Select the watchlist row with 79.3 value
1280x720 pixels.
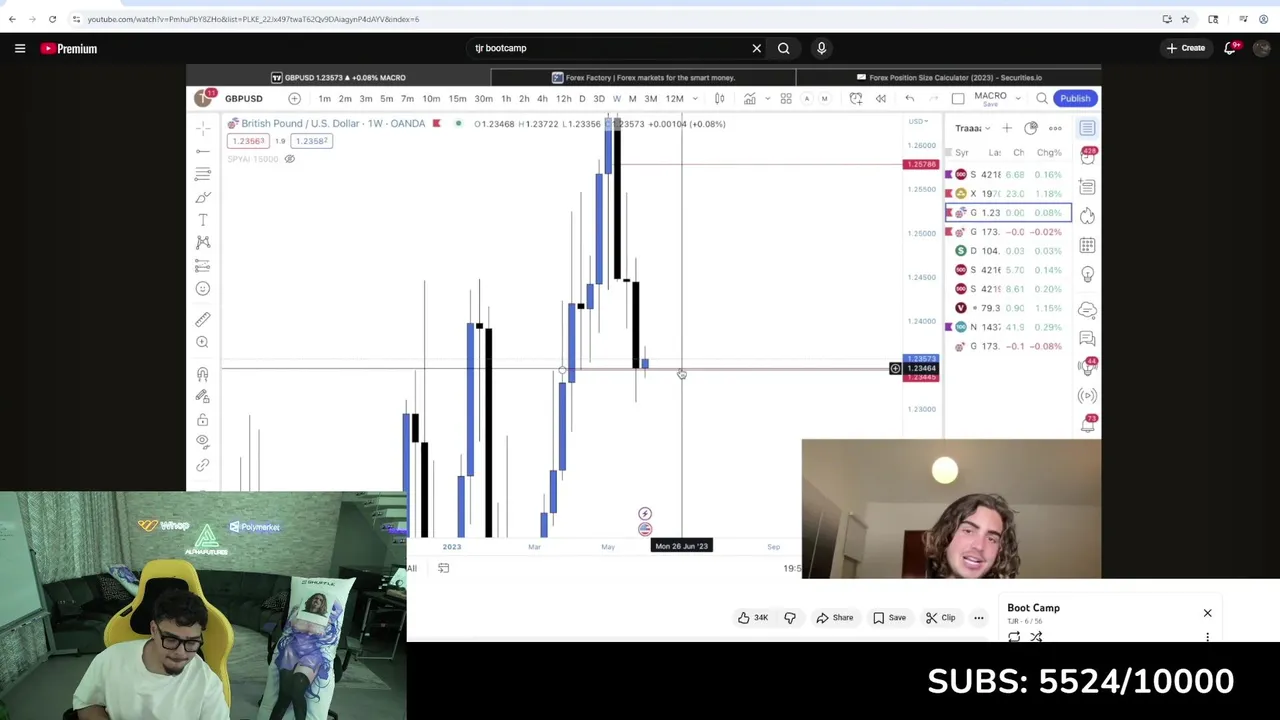[x=1008, y=308]
